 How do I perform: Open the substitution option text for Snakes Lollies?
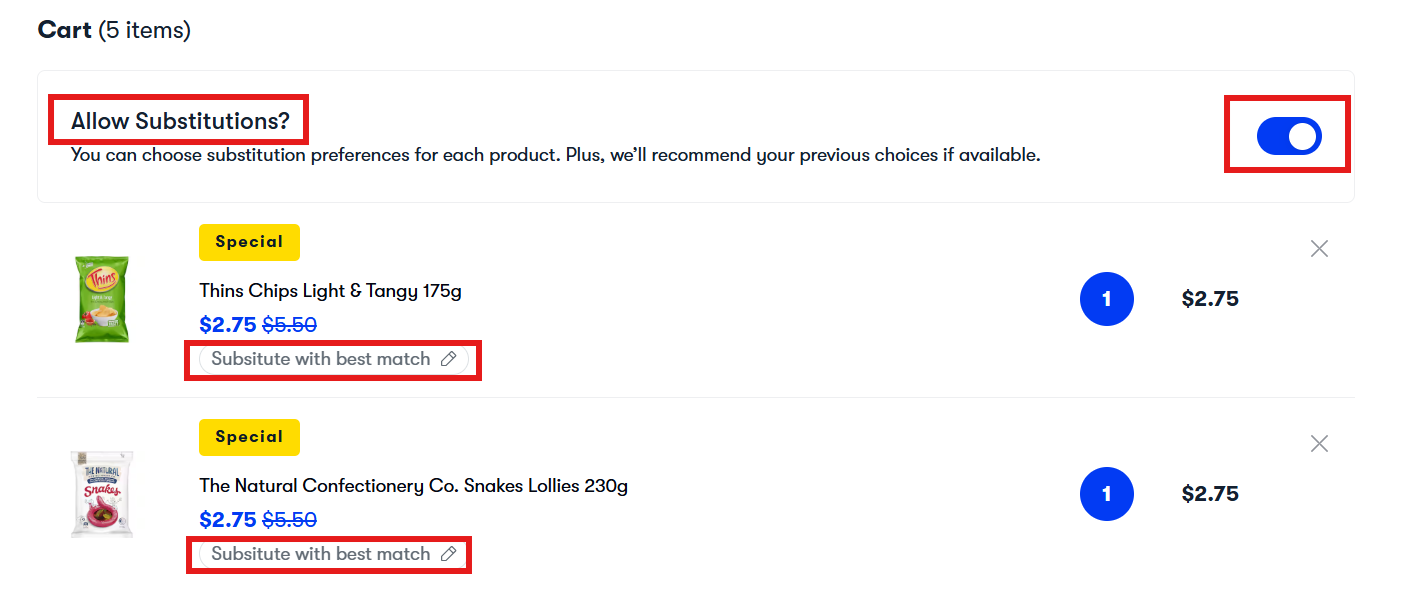320,554
